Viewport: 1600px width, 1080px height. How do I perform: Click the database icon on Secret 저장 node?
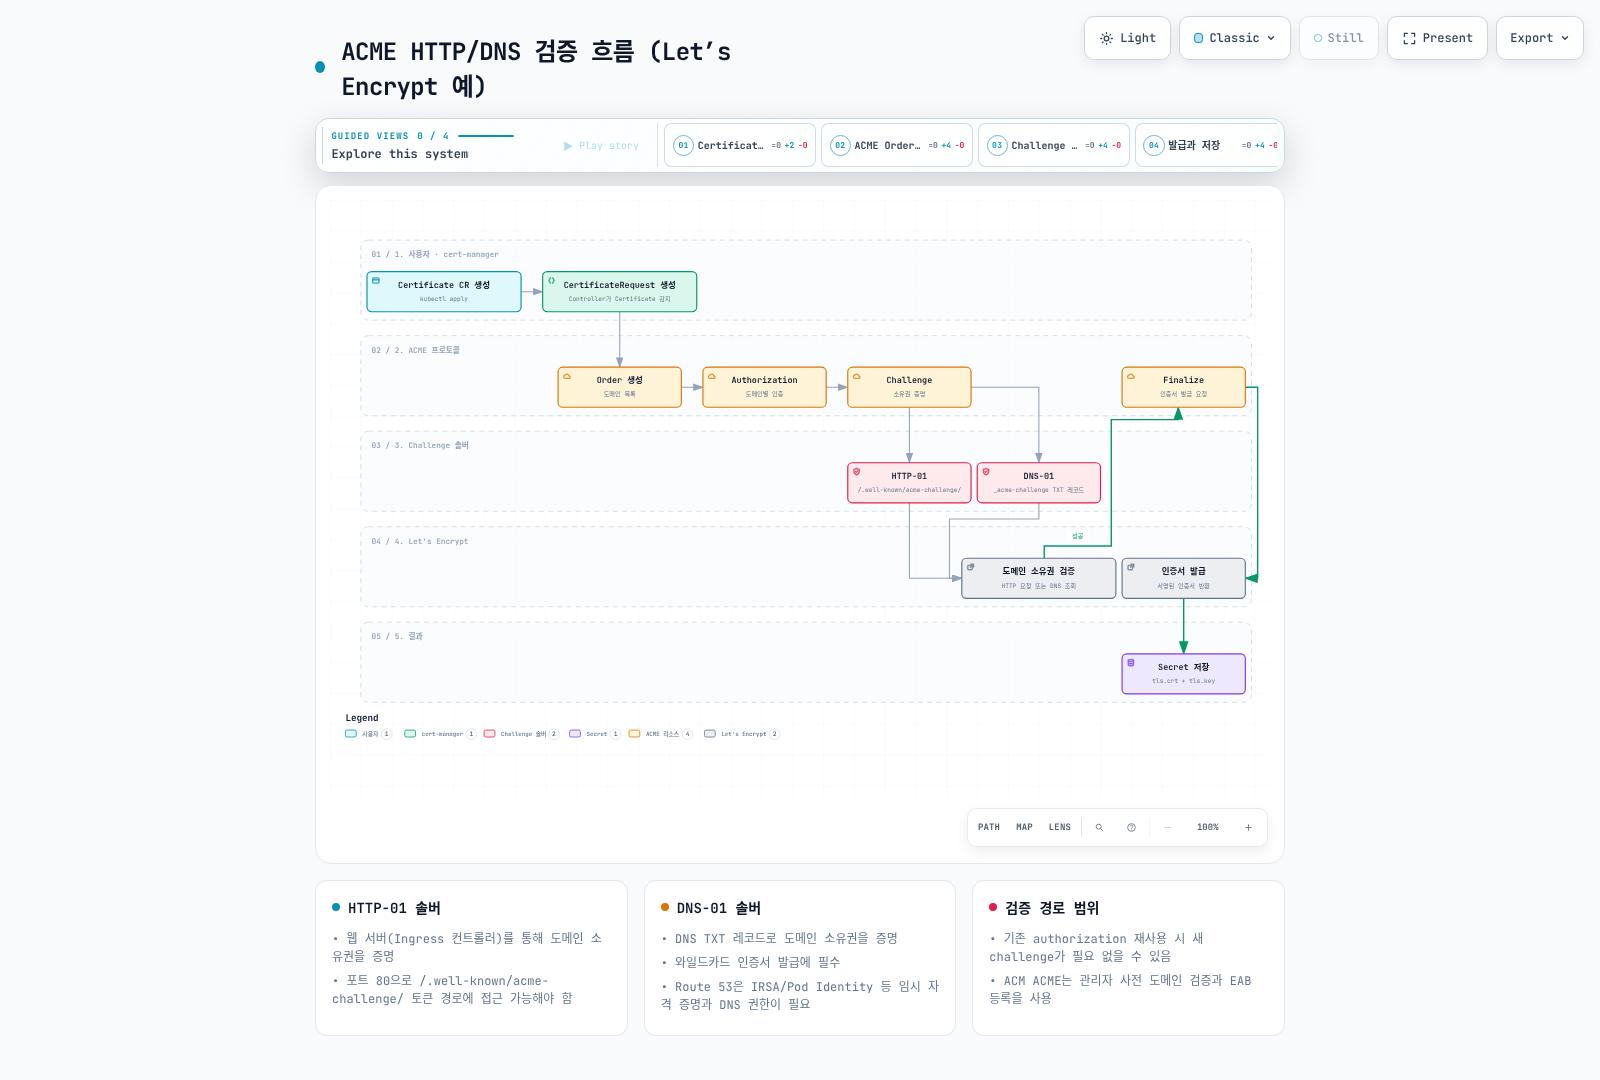pos(1131,663)
